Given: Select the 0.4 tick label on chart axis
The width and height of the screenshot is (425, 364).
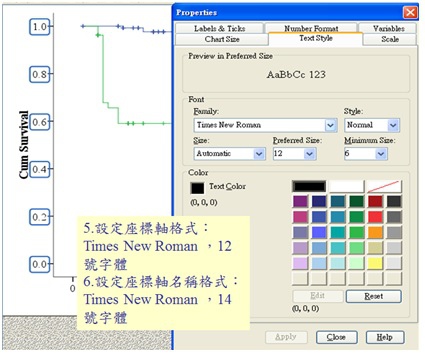Looking at the screenshot, I should tap(40, 169).
